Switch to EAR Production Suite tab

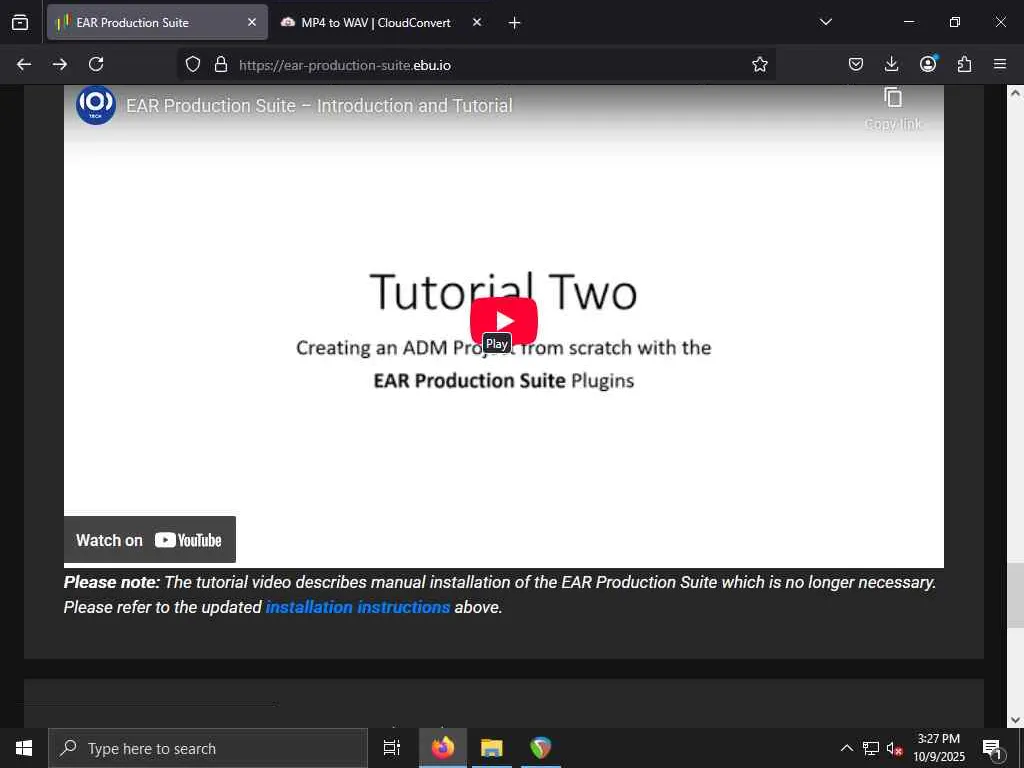[157, 22]
